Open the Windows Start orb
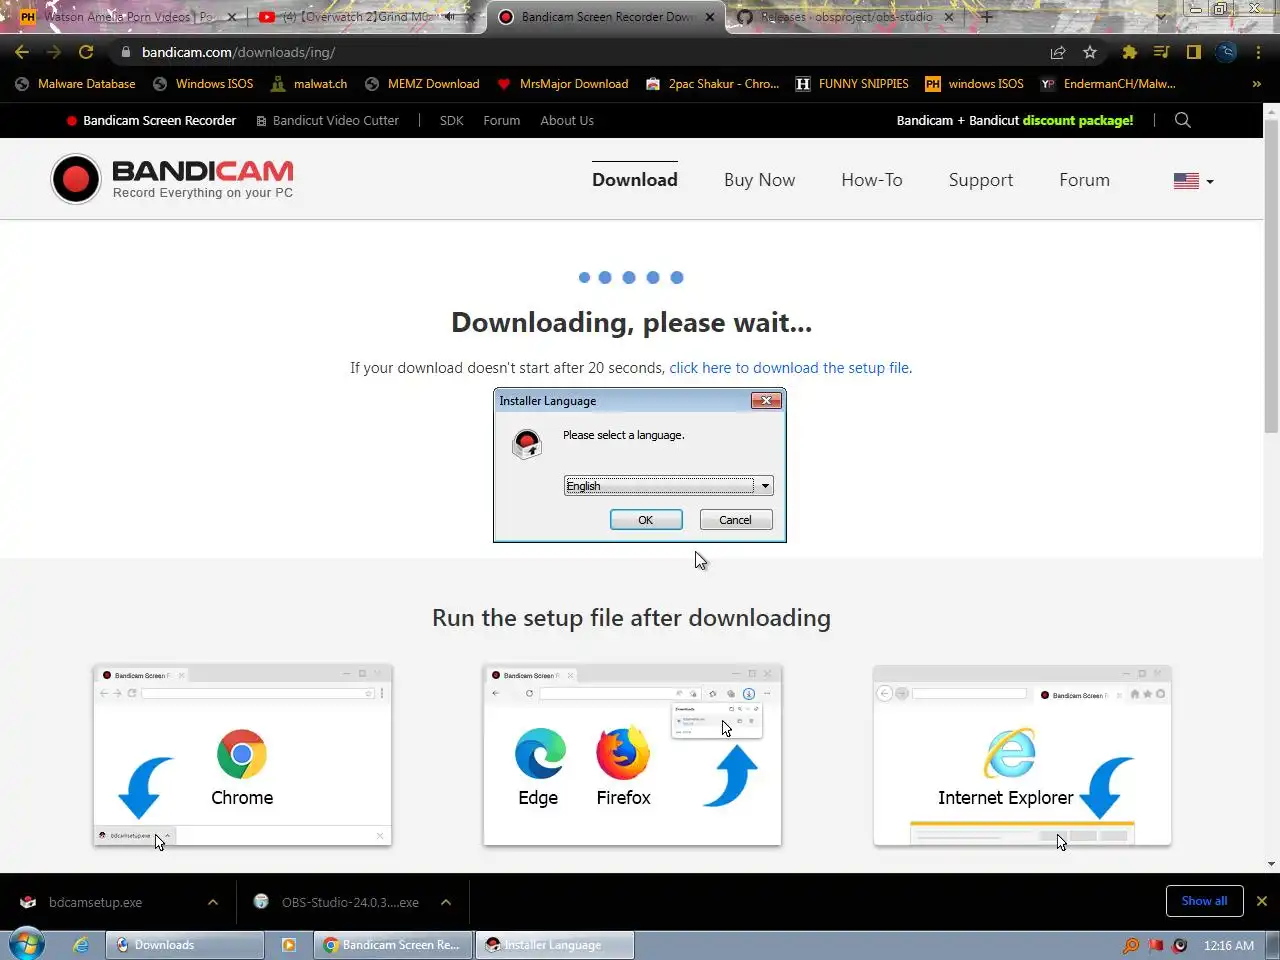1280x960 pixels. (26, 944)
